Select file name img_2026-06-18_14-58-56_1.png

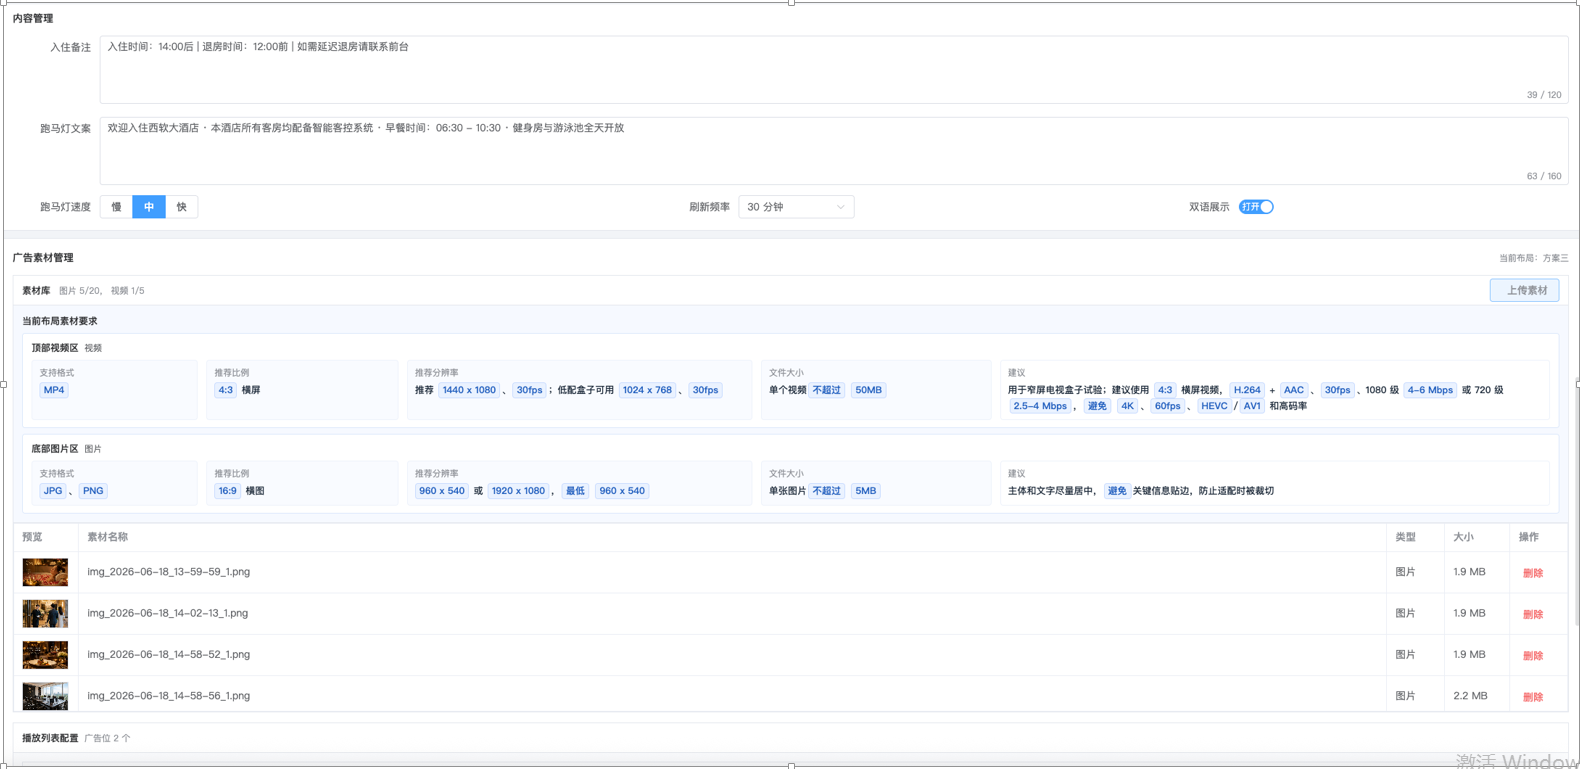click(168, 696)
